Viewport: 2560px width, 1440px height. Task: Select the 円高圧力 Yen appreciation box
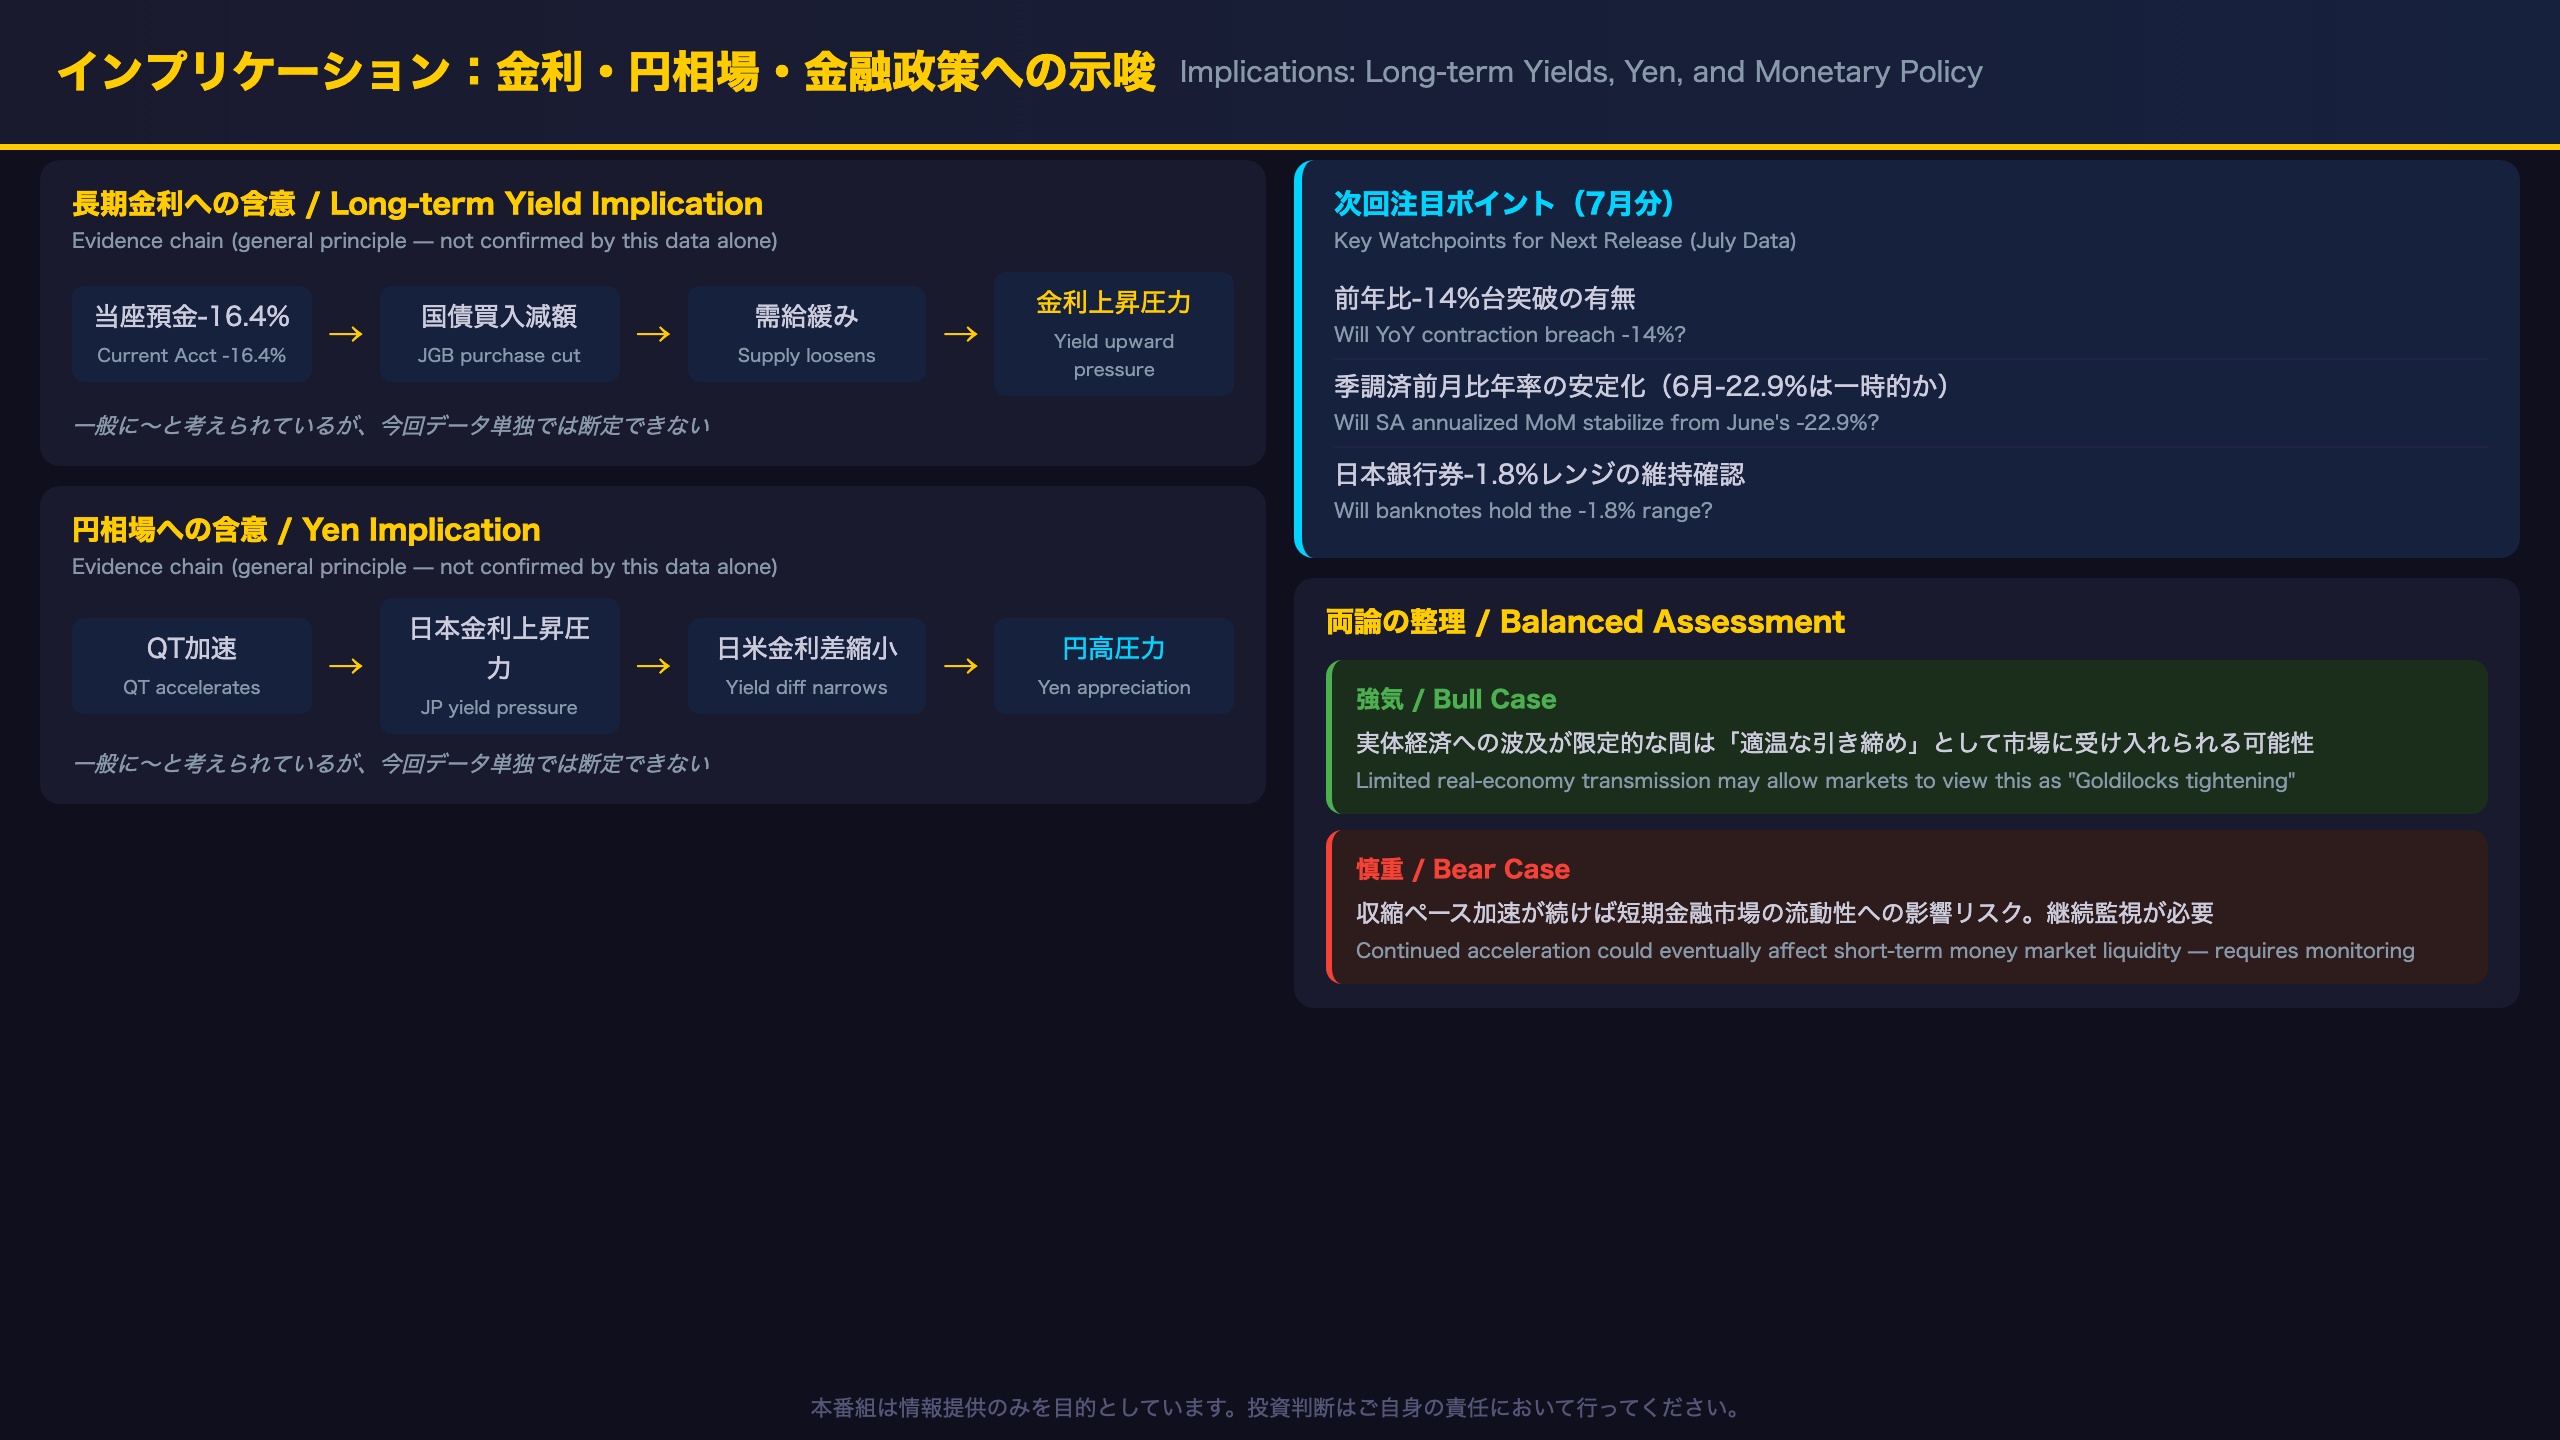[1113, 666]
